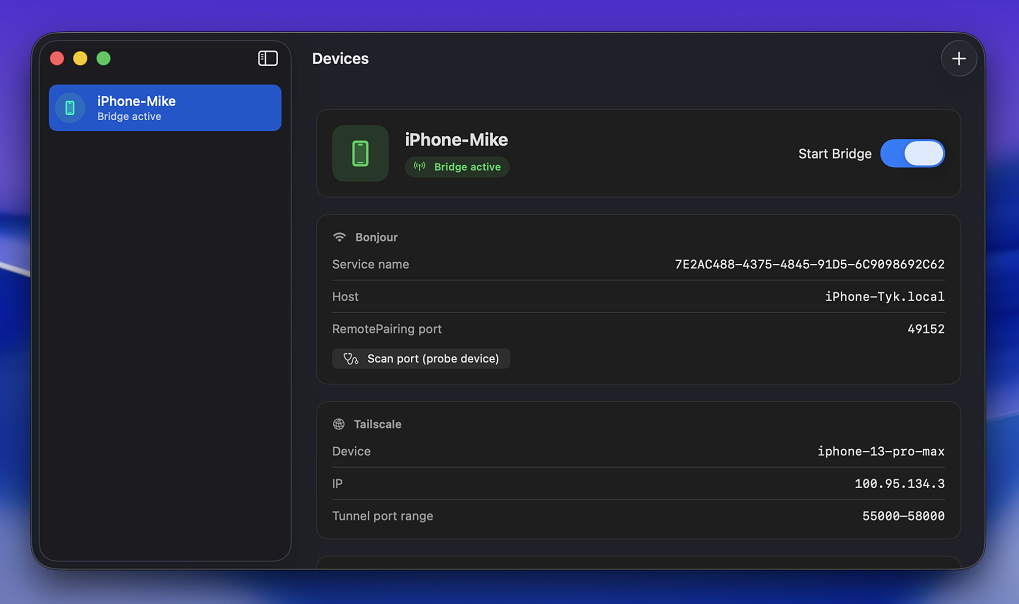Click the globe icon beside Tailscale
The height and width of the screenshot is (604, 1019).
click(x=339, y=424)
